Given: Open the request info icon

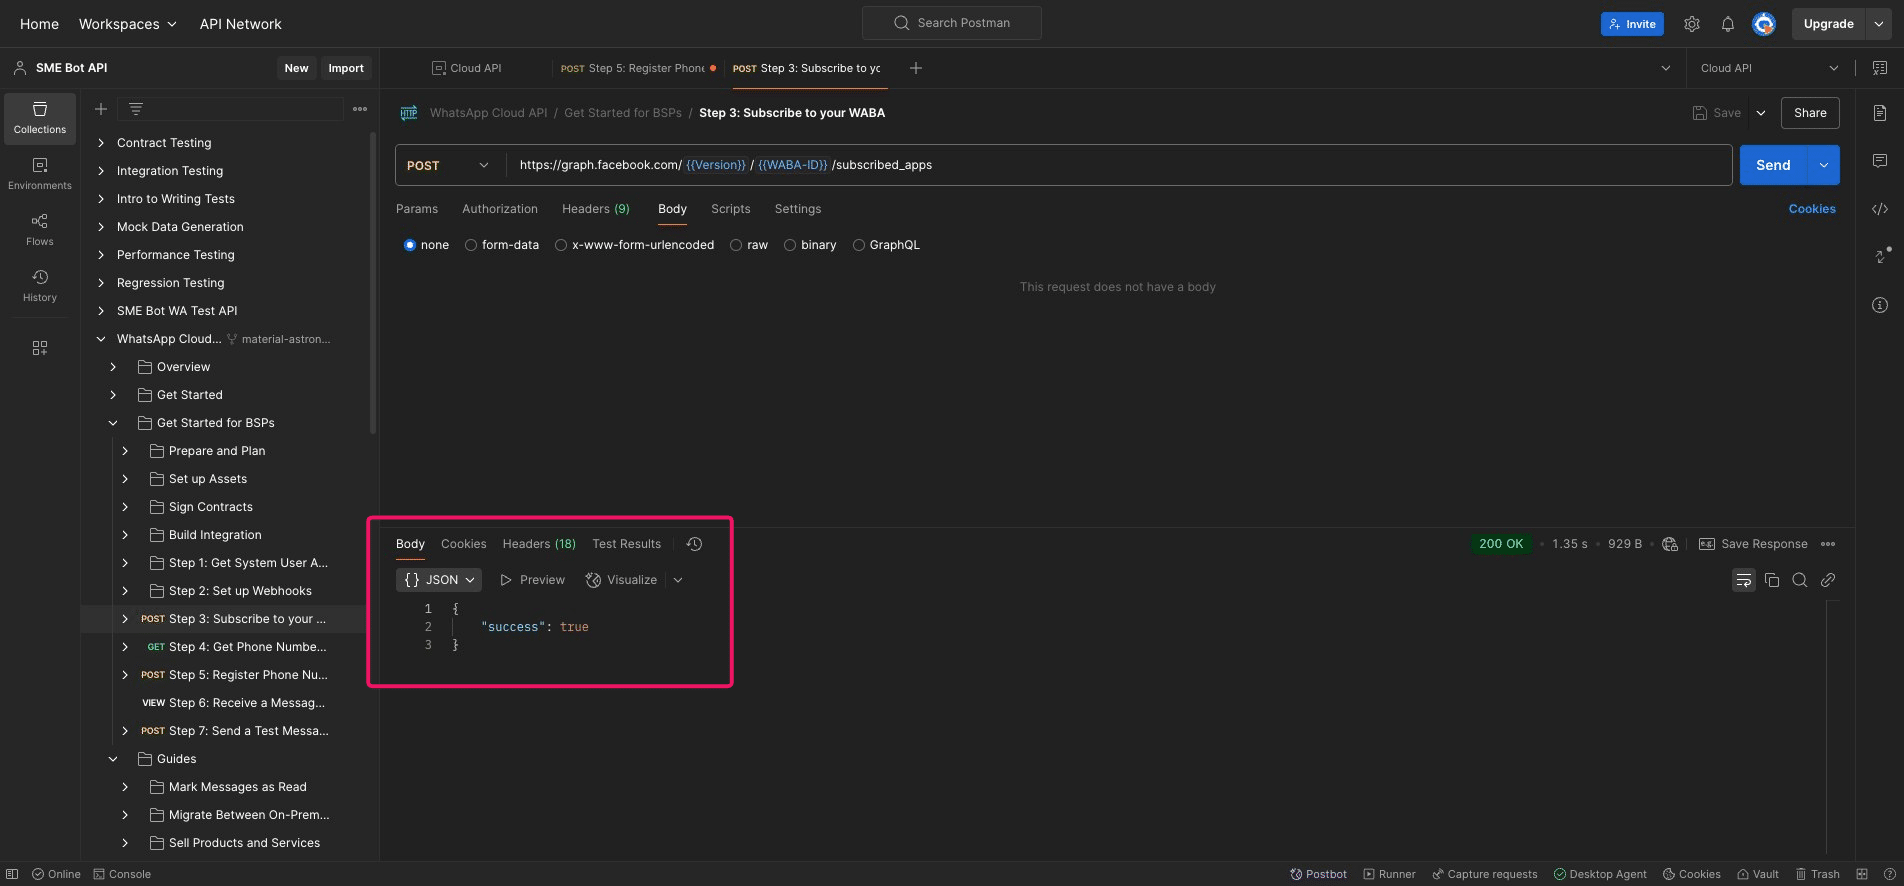Looking at the screenshot, I should [1880, 305].
